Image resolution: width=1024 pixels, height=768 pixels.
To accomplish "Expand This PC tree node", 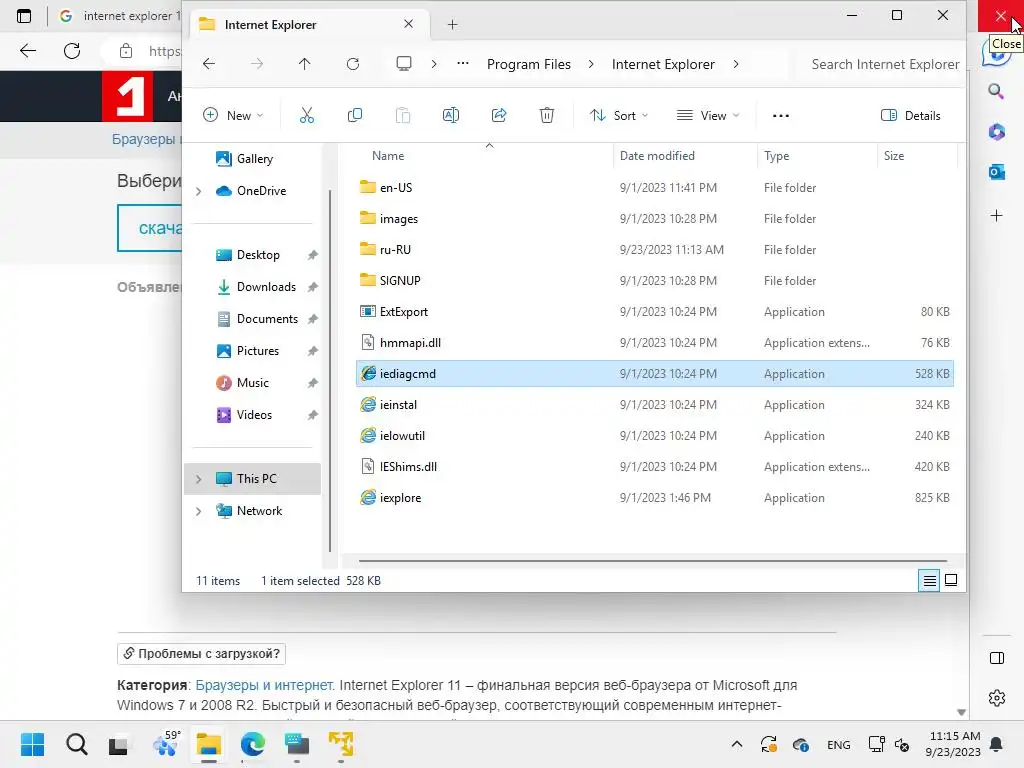I will pos(199,479).
